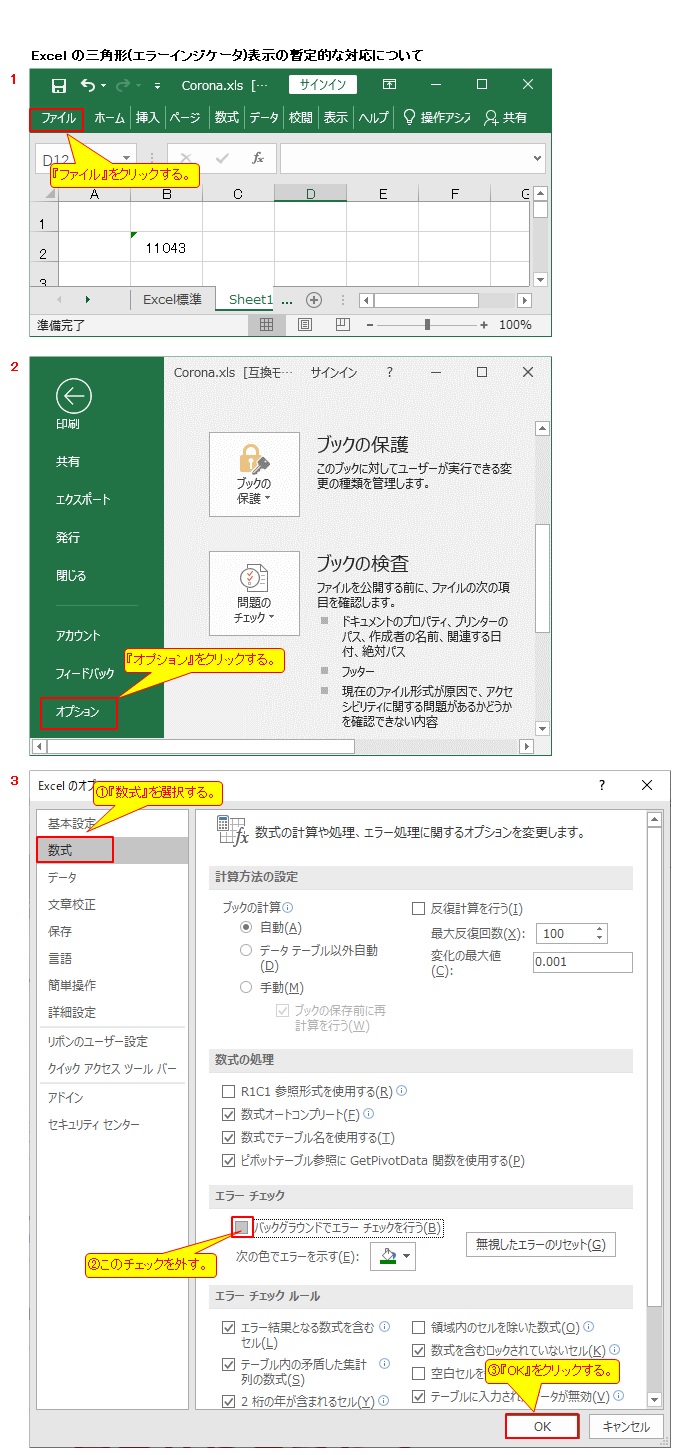This screenshot has height=1455, width=678.
Task: Toggle 領域内のセルを除いた数式(O) checkbox
Action: tap(419, 1327)
